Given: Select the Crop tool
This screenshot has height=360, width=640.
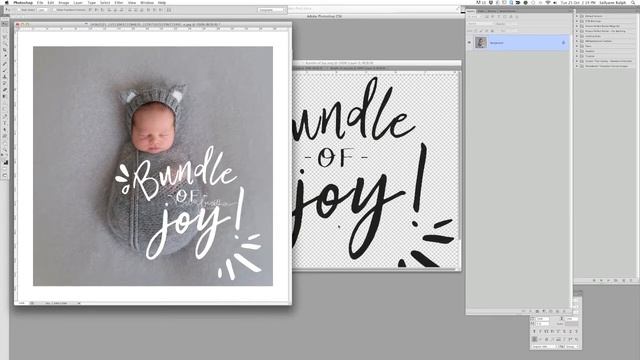Looking at the screenshot, I should click(x=5, y=50).
